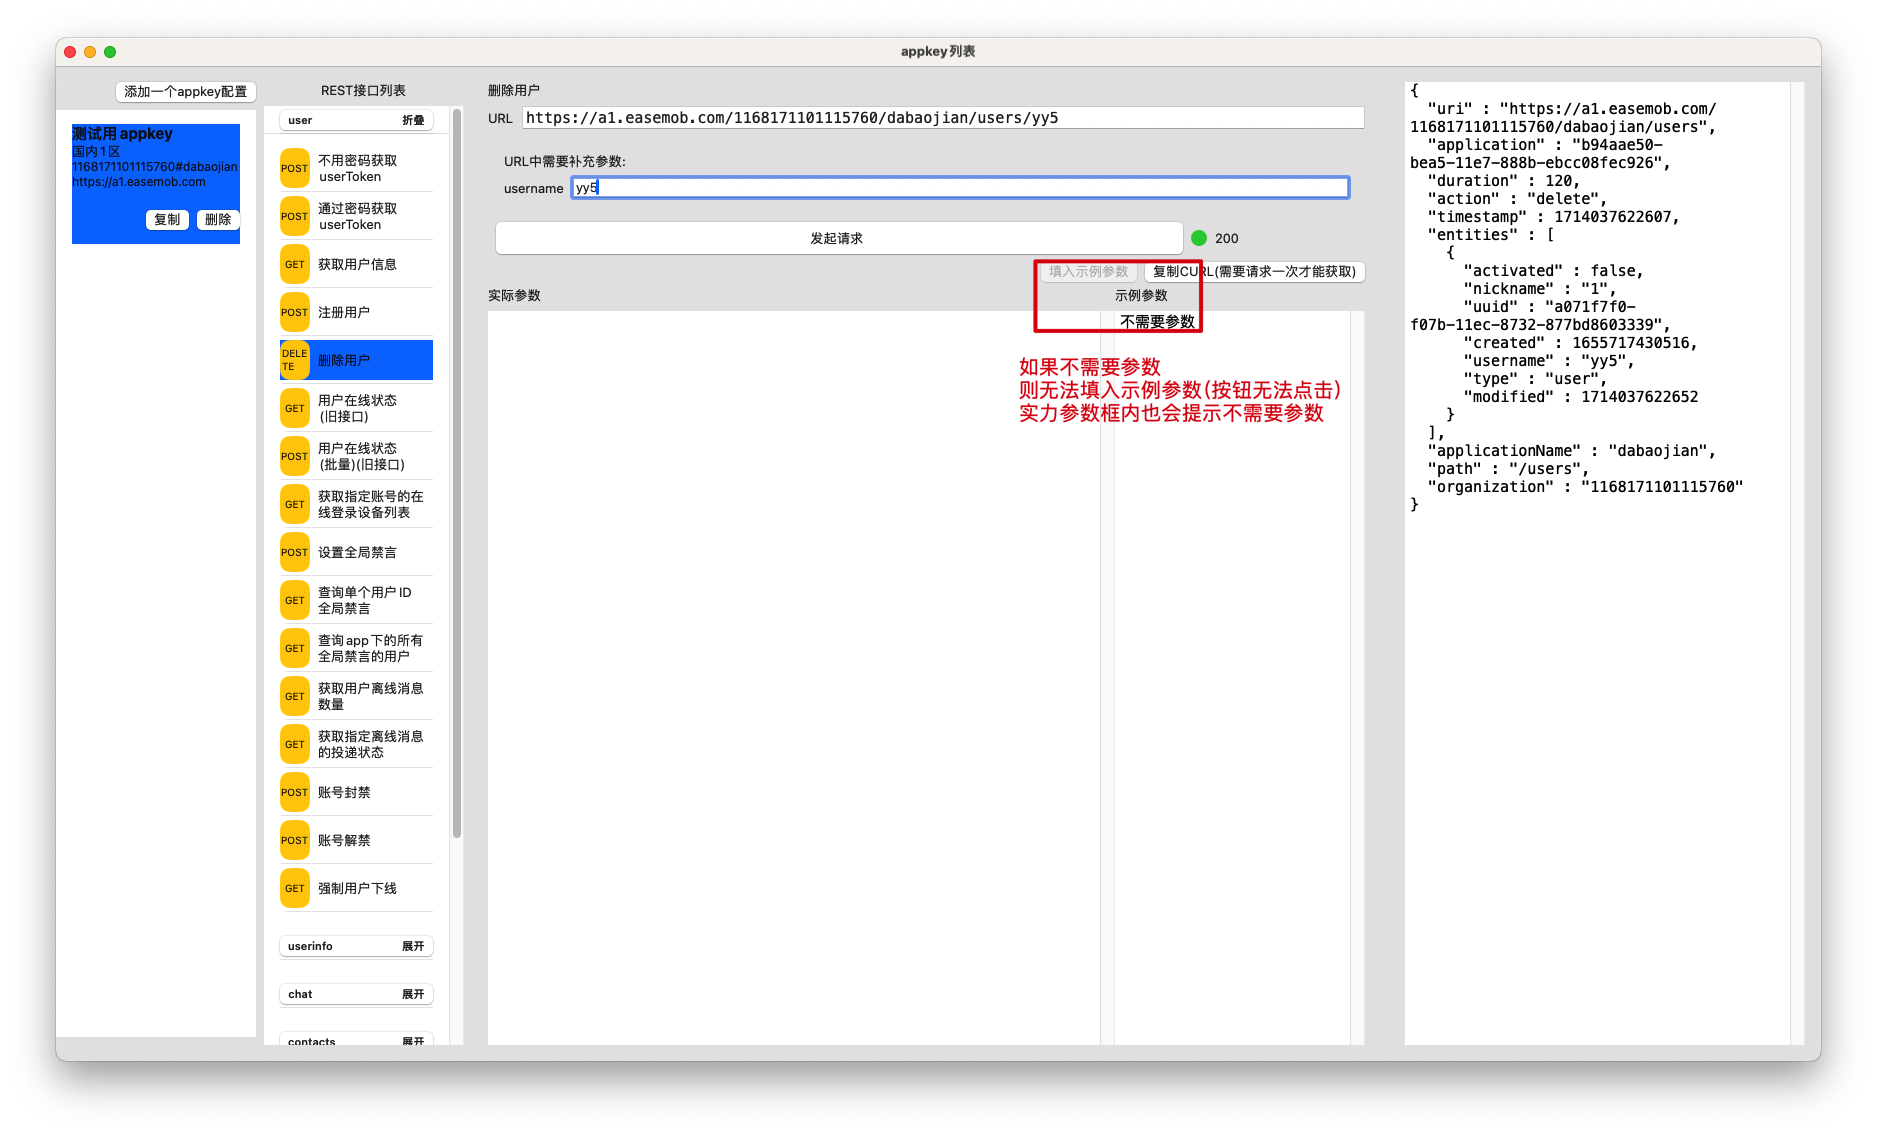Click the green 200 status indicator
Viewport: 1877px width, 1135px height.
(x=1199, y=238)
